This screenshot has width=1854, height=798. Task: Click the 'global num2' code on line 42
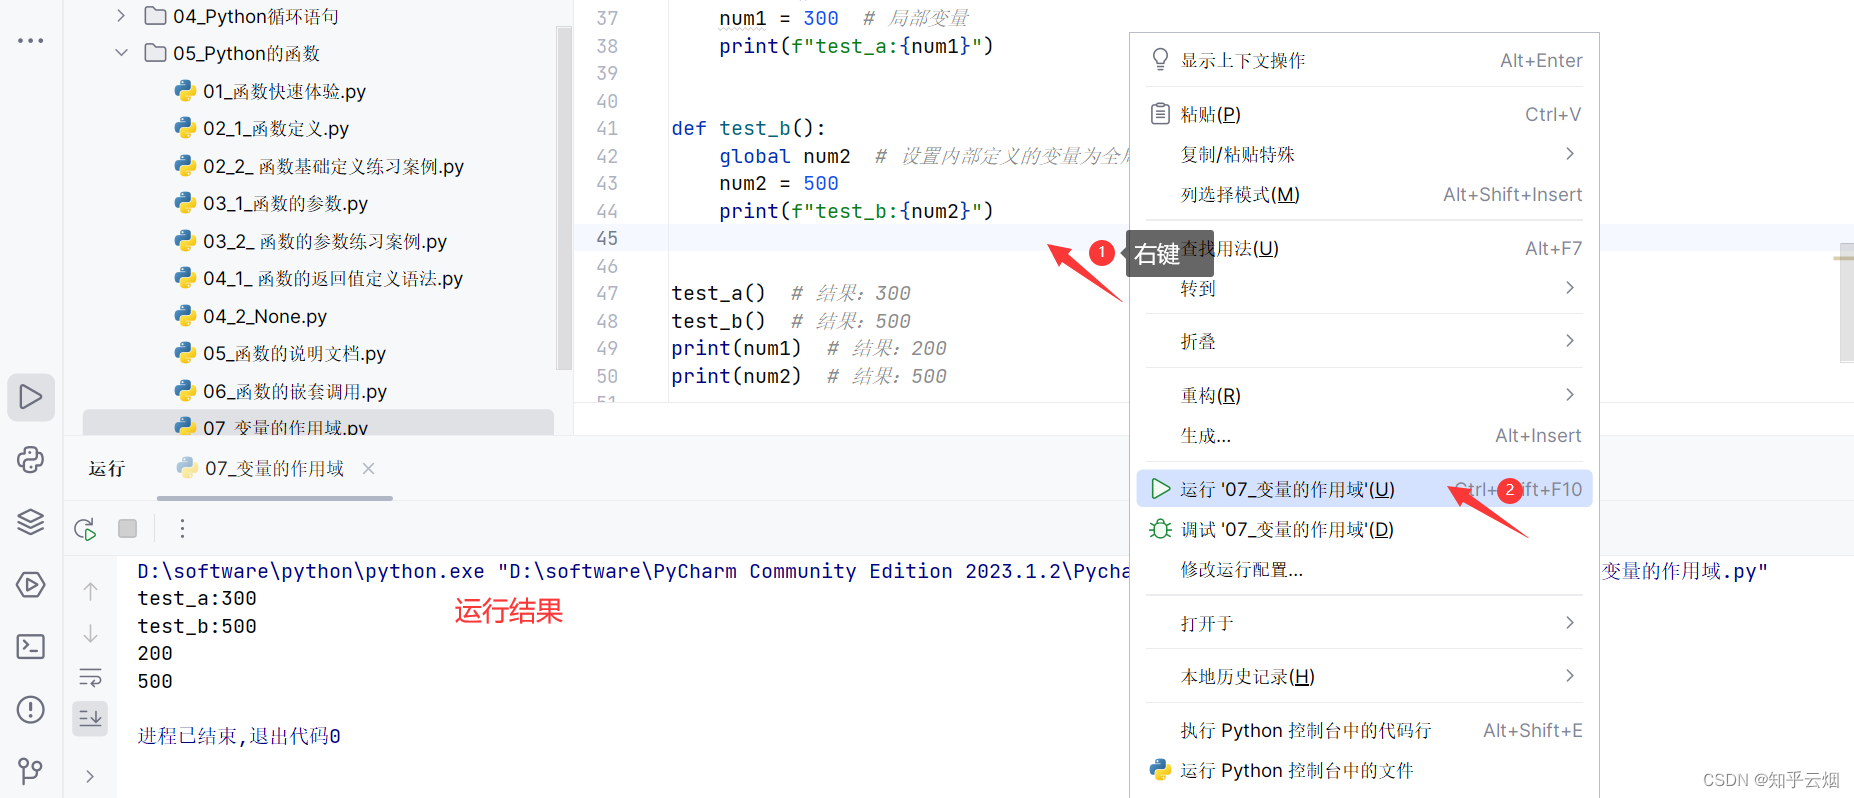pyautogui.click(x=785, y=156)
